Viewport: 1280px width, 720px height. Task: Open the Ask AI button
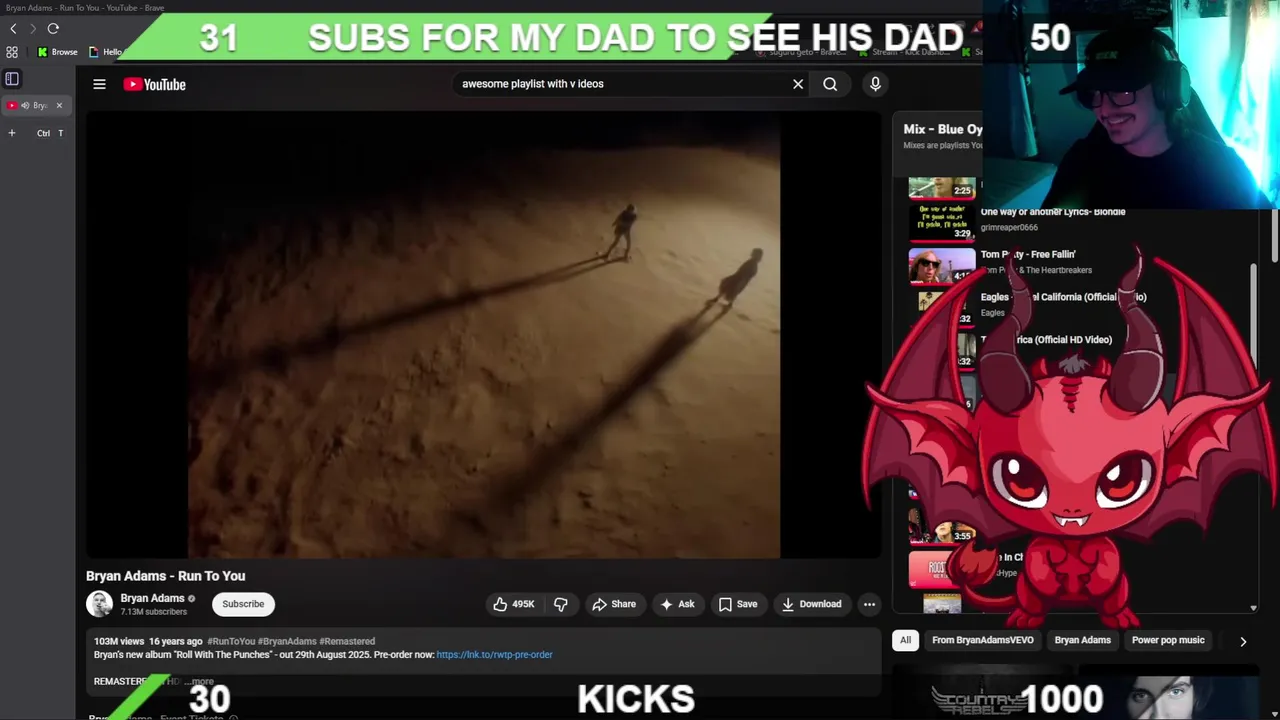677,604
